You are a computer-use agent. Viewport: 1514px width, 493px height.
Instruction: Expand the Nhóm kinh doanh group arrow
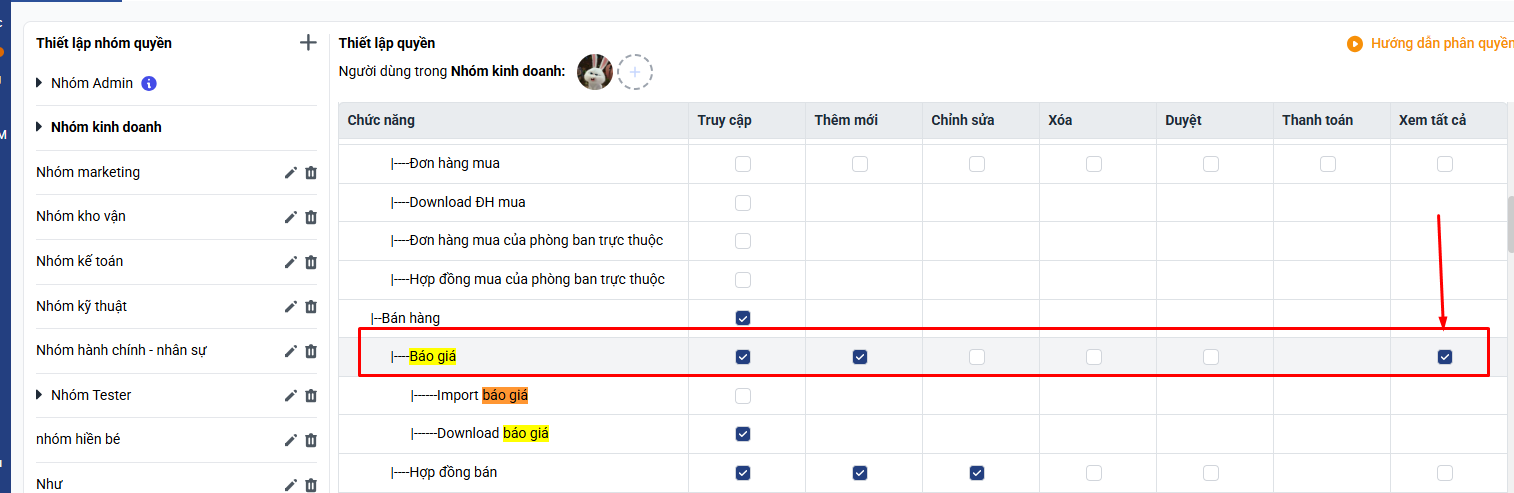(x=40, y=127)
